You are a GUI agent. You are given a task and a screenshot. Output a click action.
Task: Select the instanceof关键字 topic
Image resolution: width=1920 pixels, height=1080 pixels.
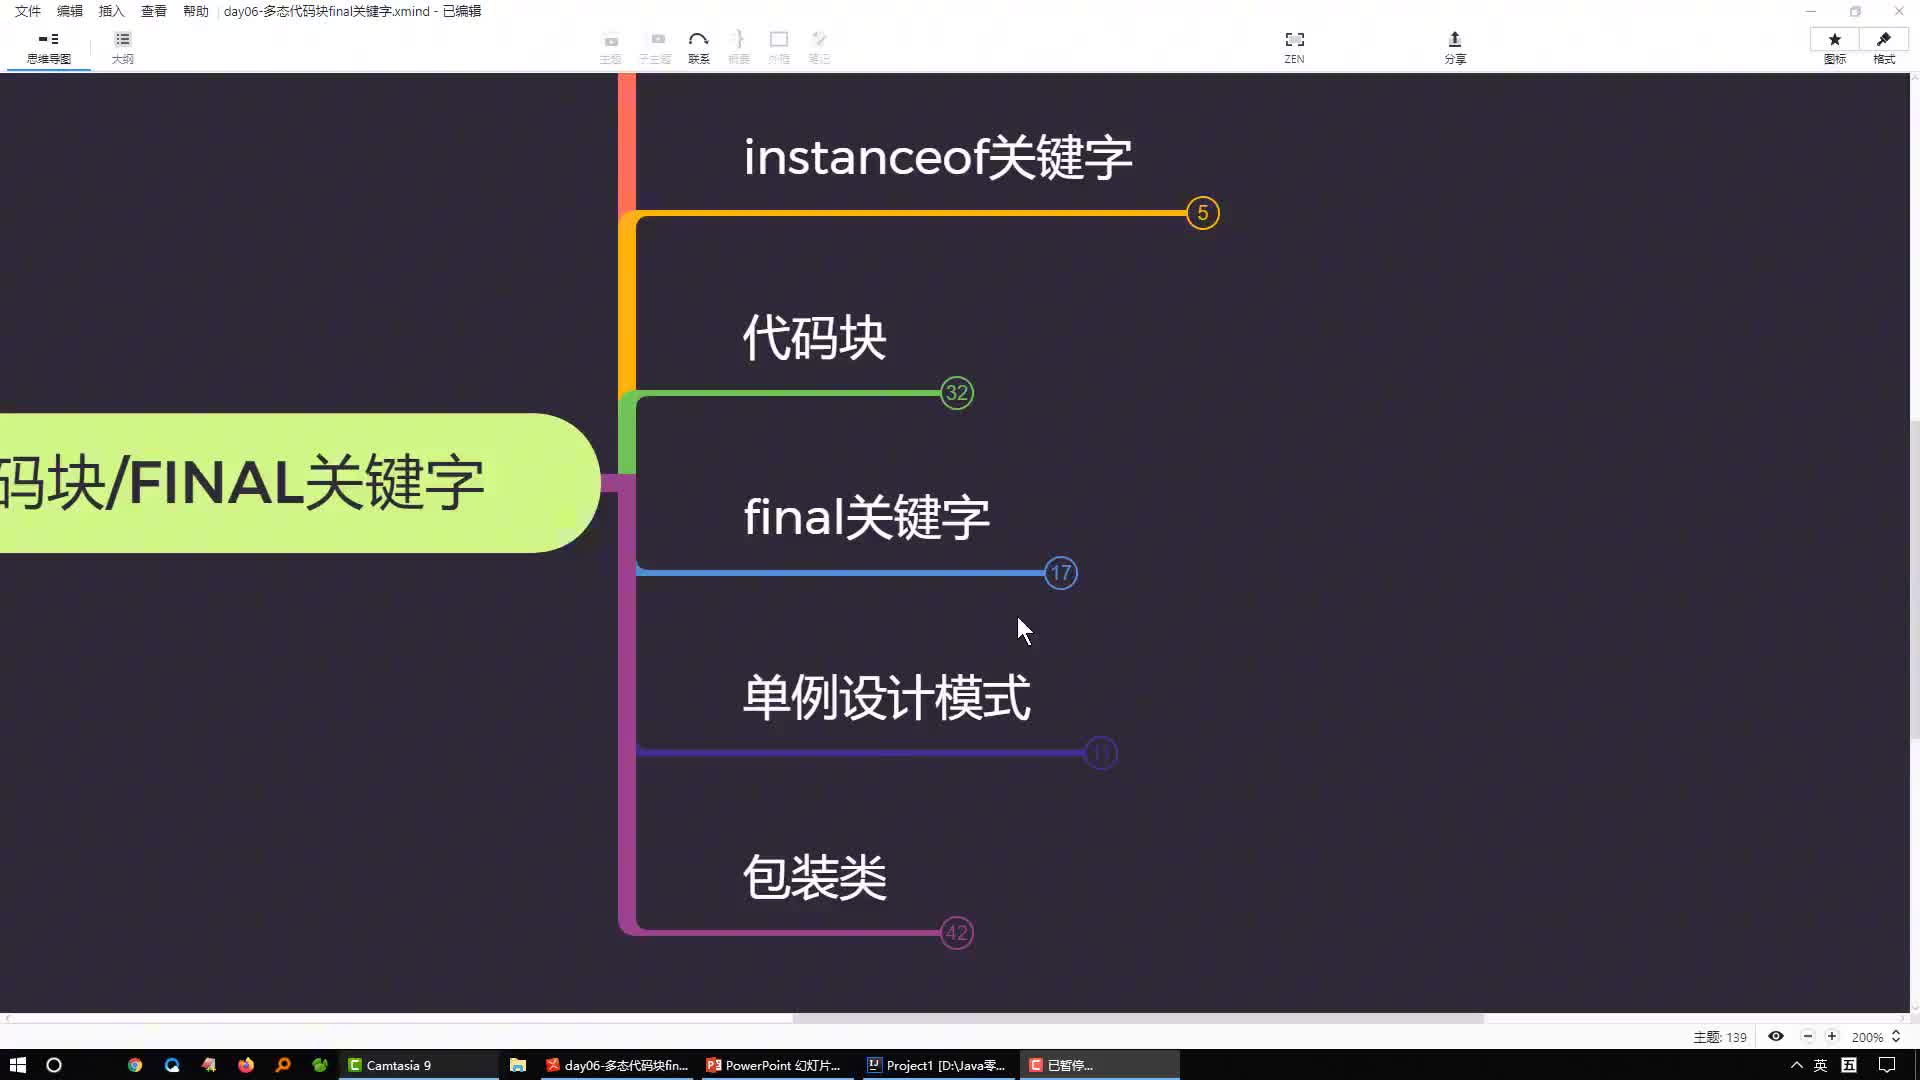click(x=937, y=158)
